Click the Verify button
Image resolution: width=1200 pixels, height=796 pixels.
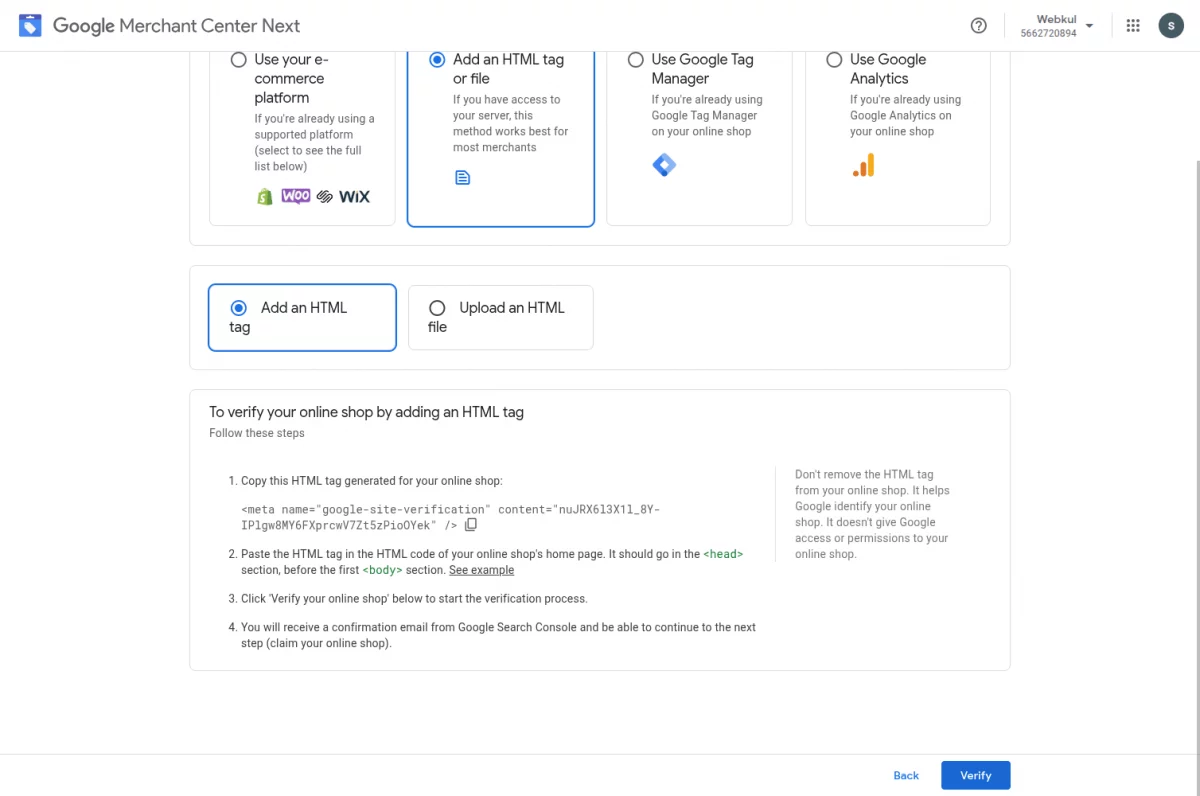(975, 775)
